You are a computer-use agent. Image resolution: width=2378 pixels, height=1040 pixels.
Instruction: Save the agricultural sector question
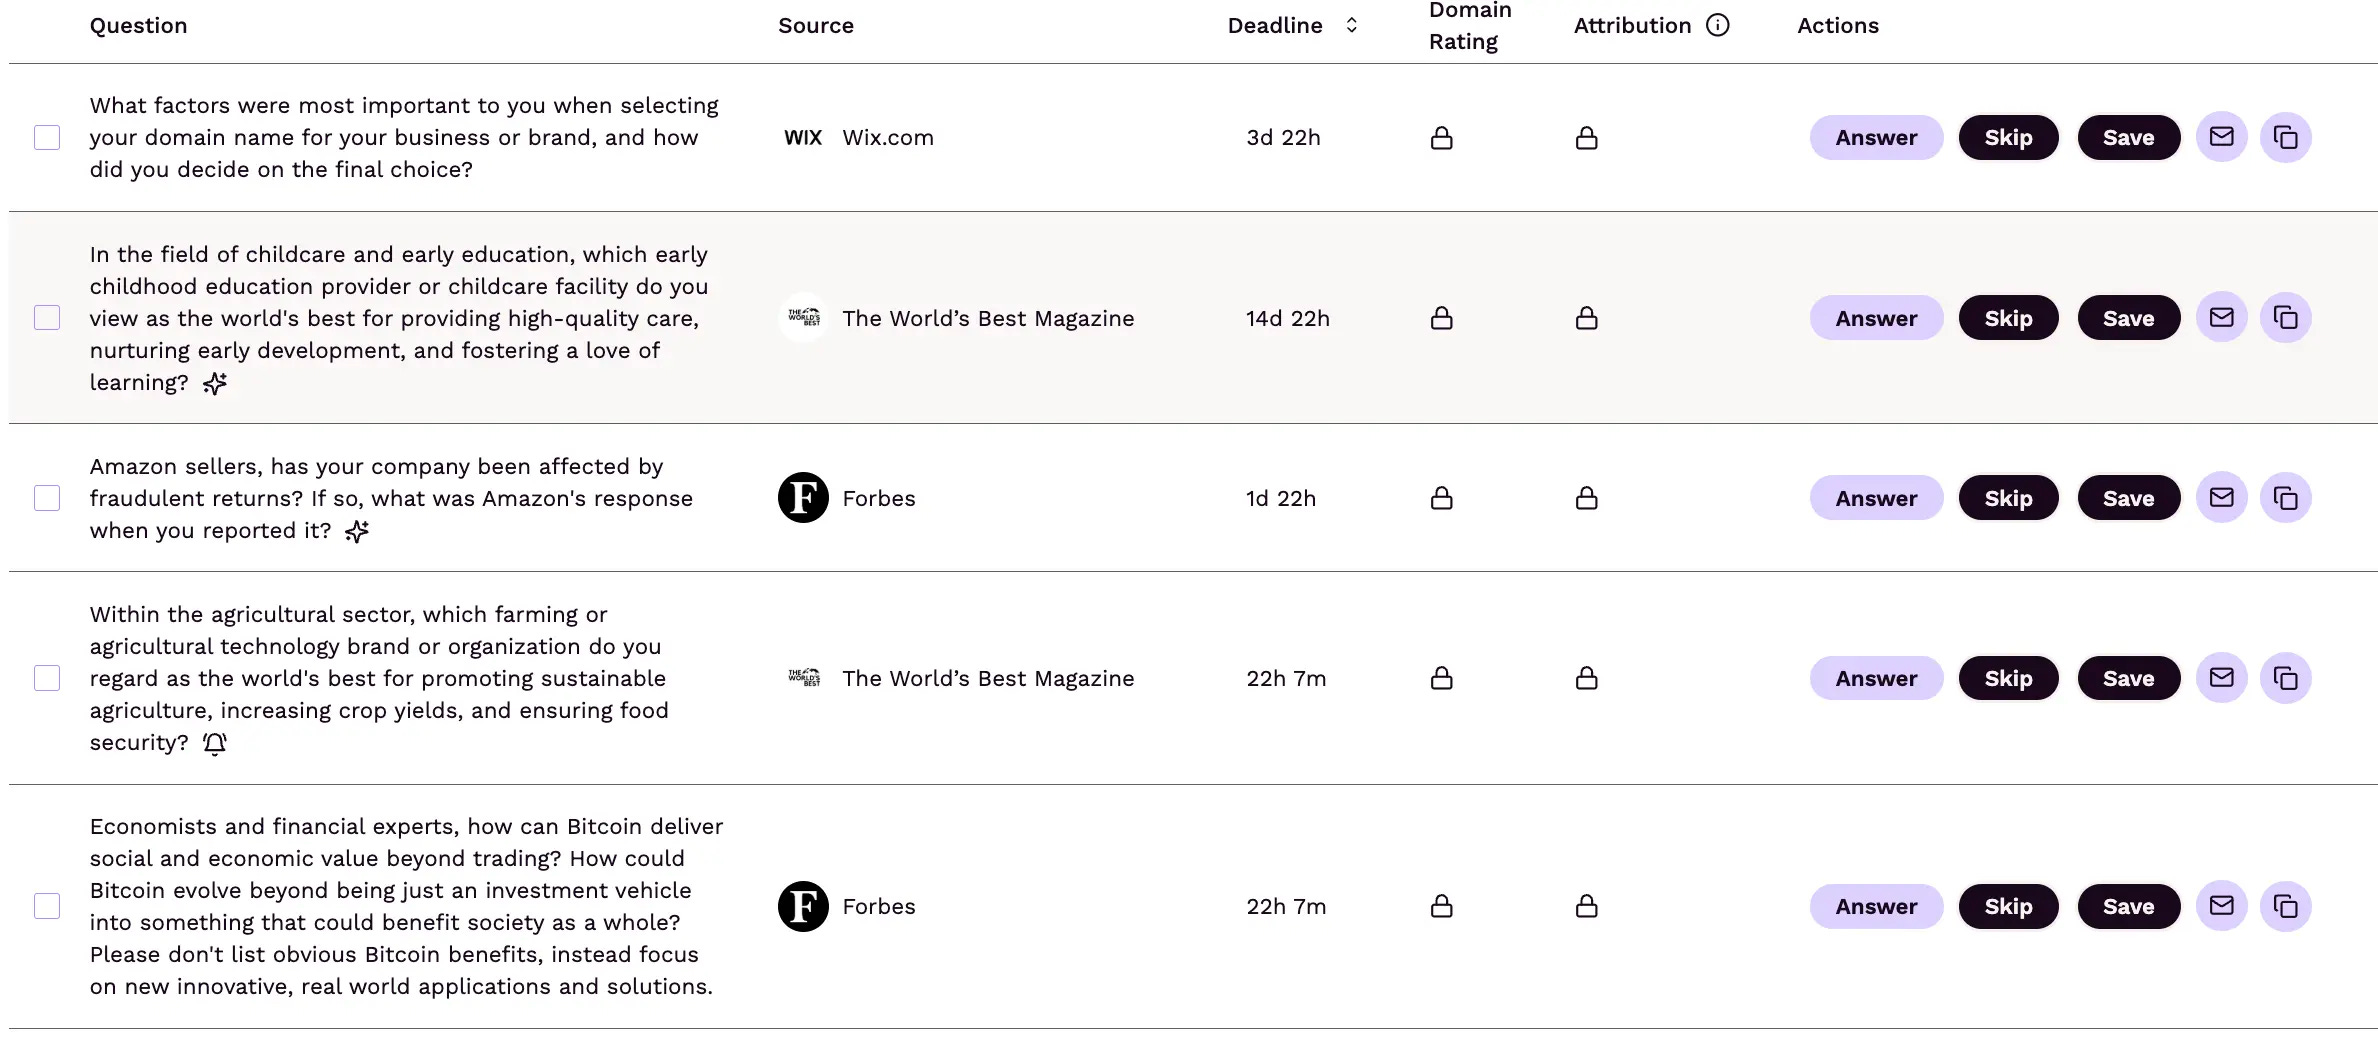coord(2128,678)
